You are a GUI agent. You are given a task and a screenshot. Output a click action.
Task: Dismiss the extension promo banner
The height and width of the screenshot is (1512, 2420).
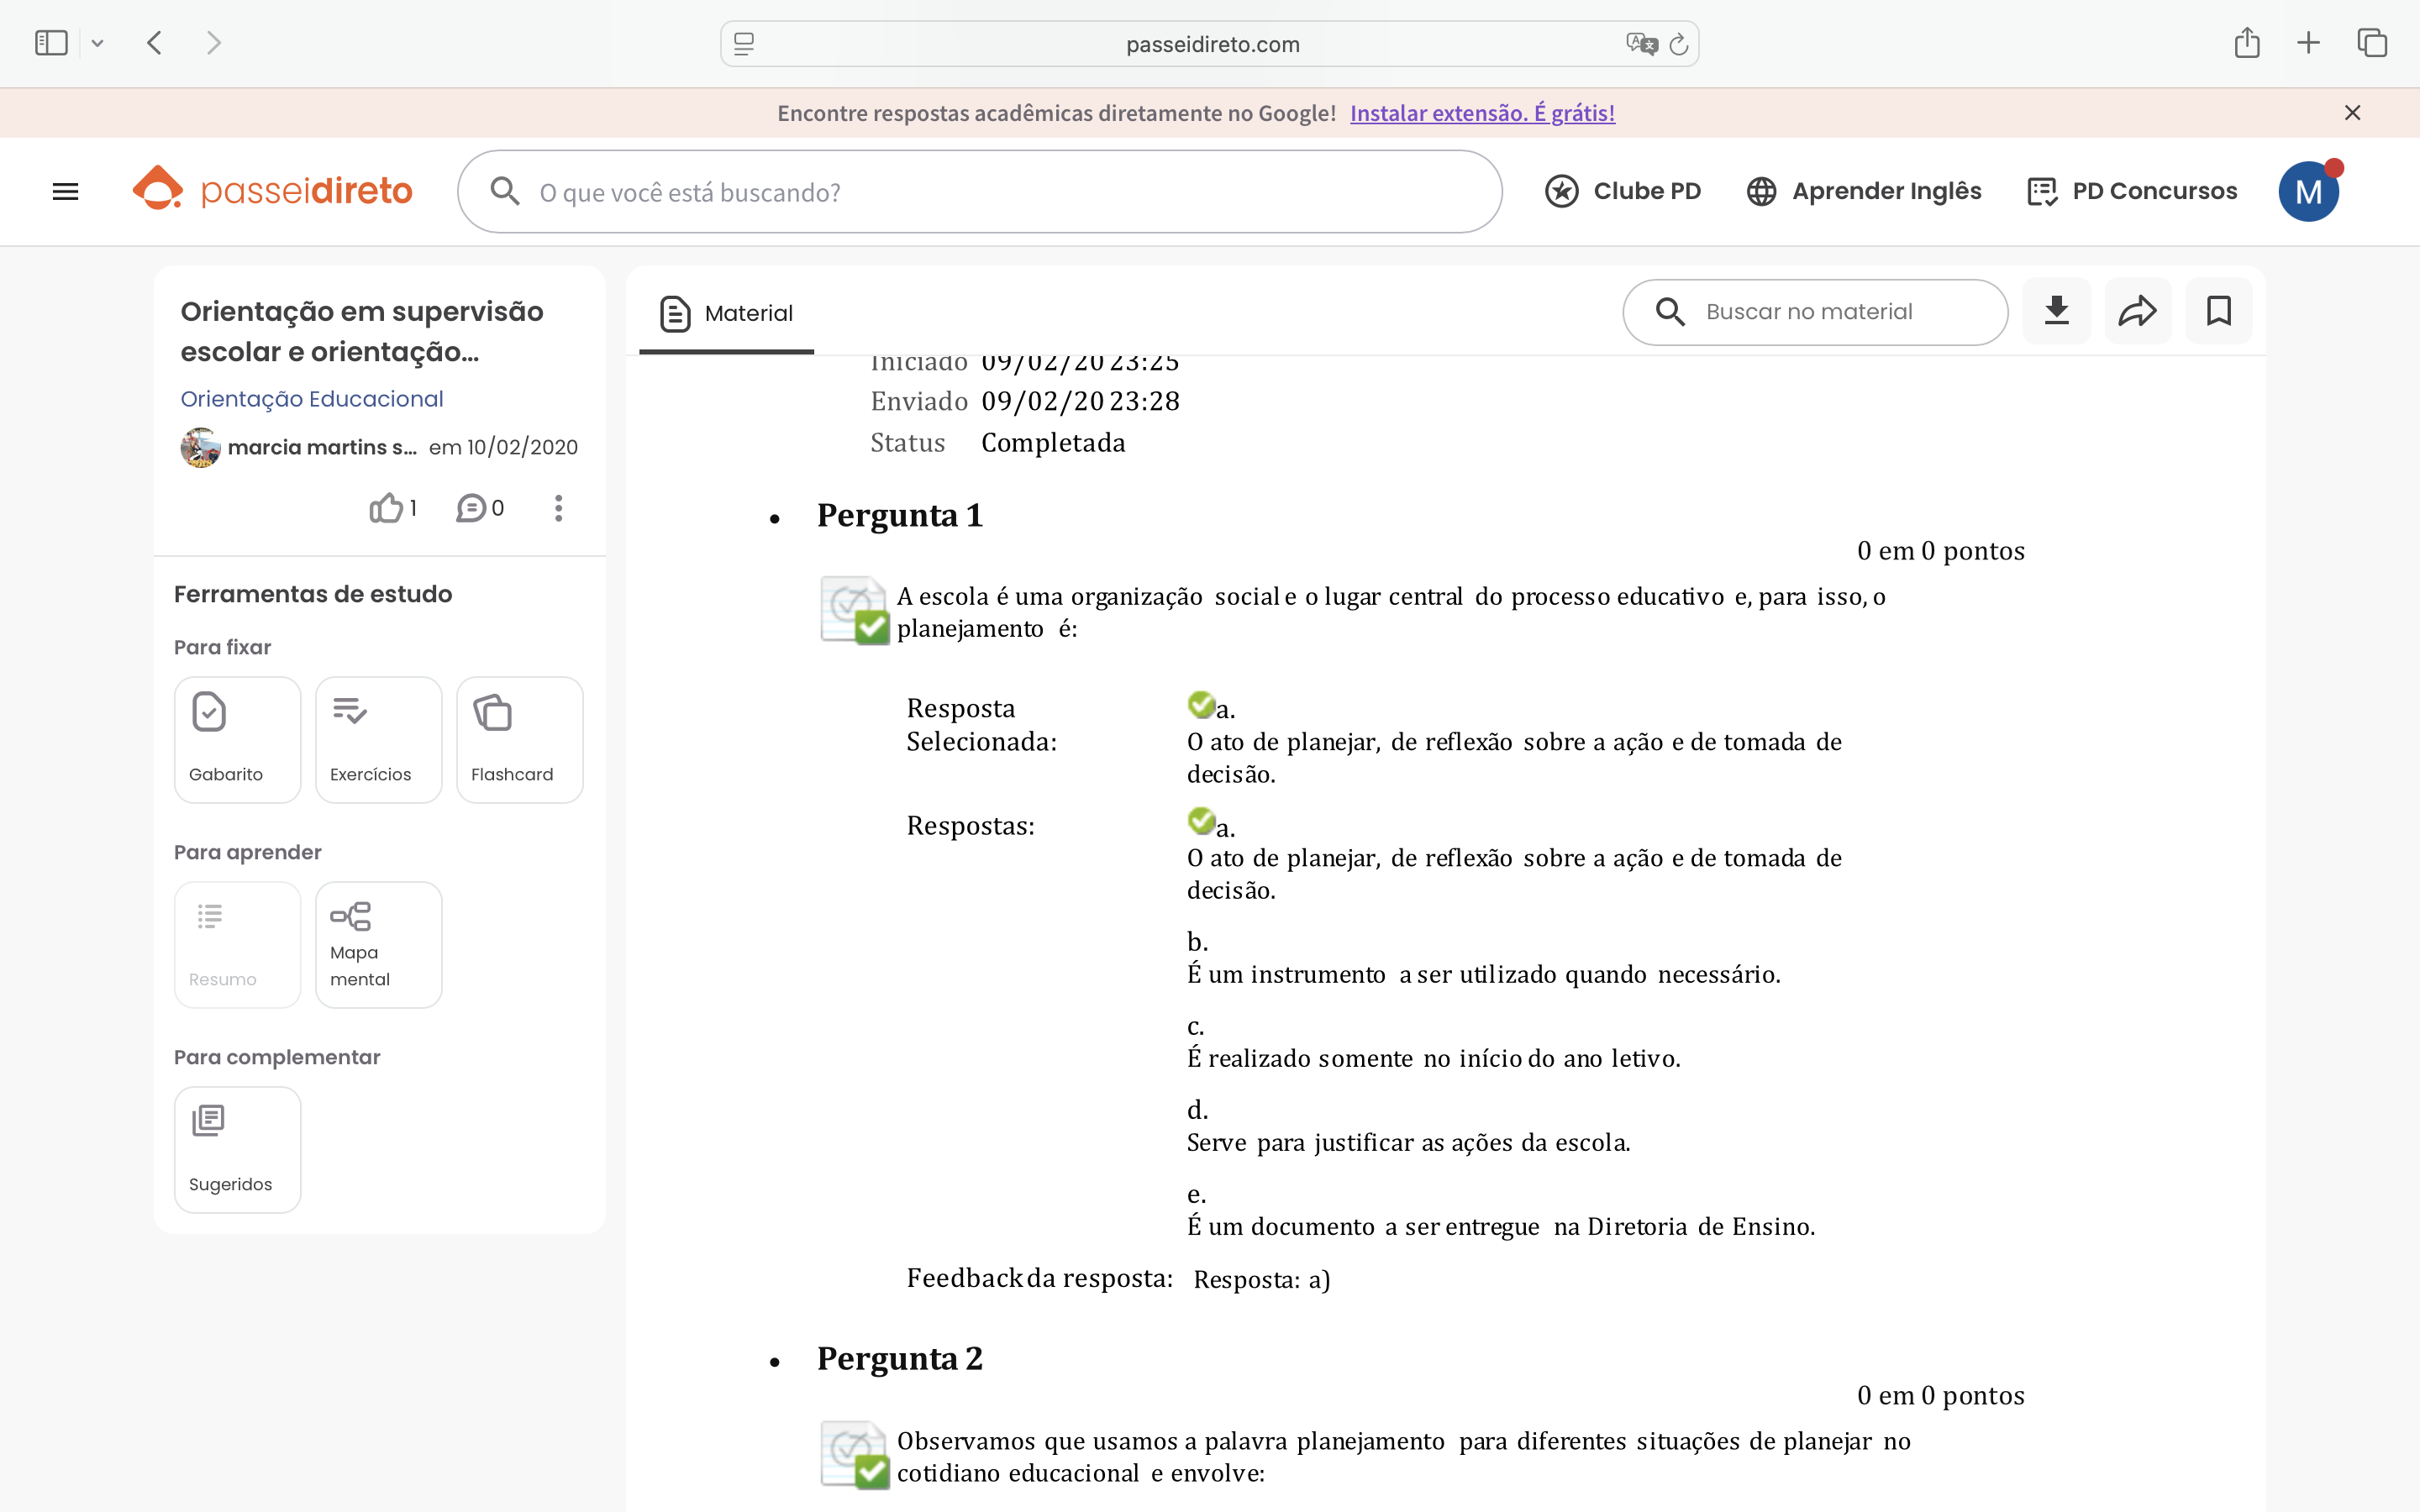pyautogui.click(x=2352, y=113)
